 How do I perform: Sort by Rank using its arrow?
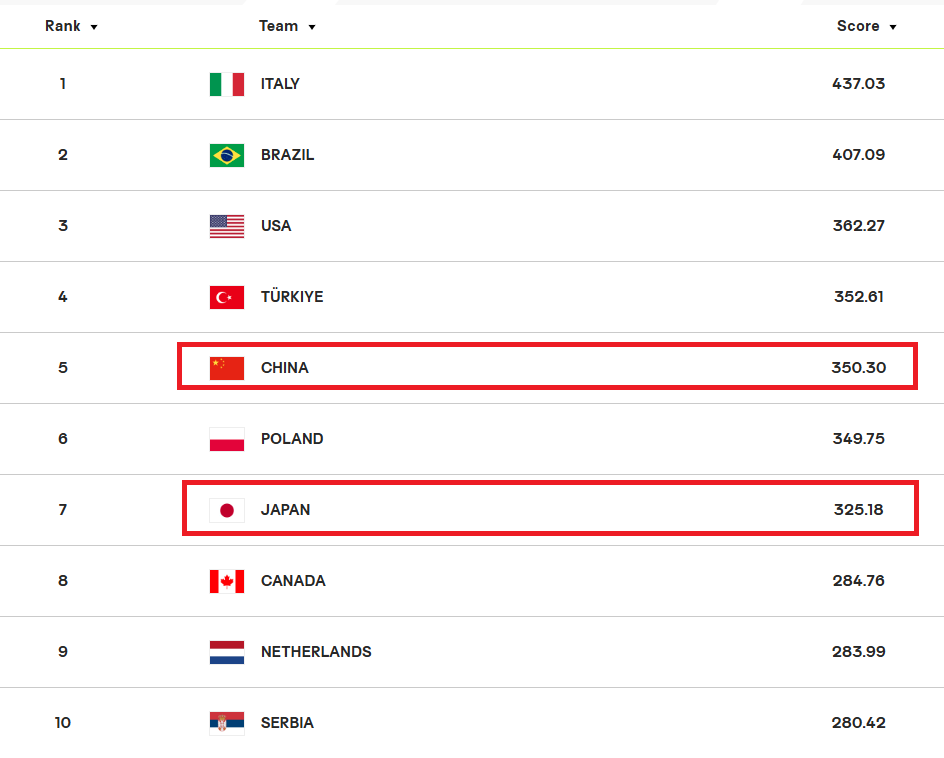94,27
